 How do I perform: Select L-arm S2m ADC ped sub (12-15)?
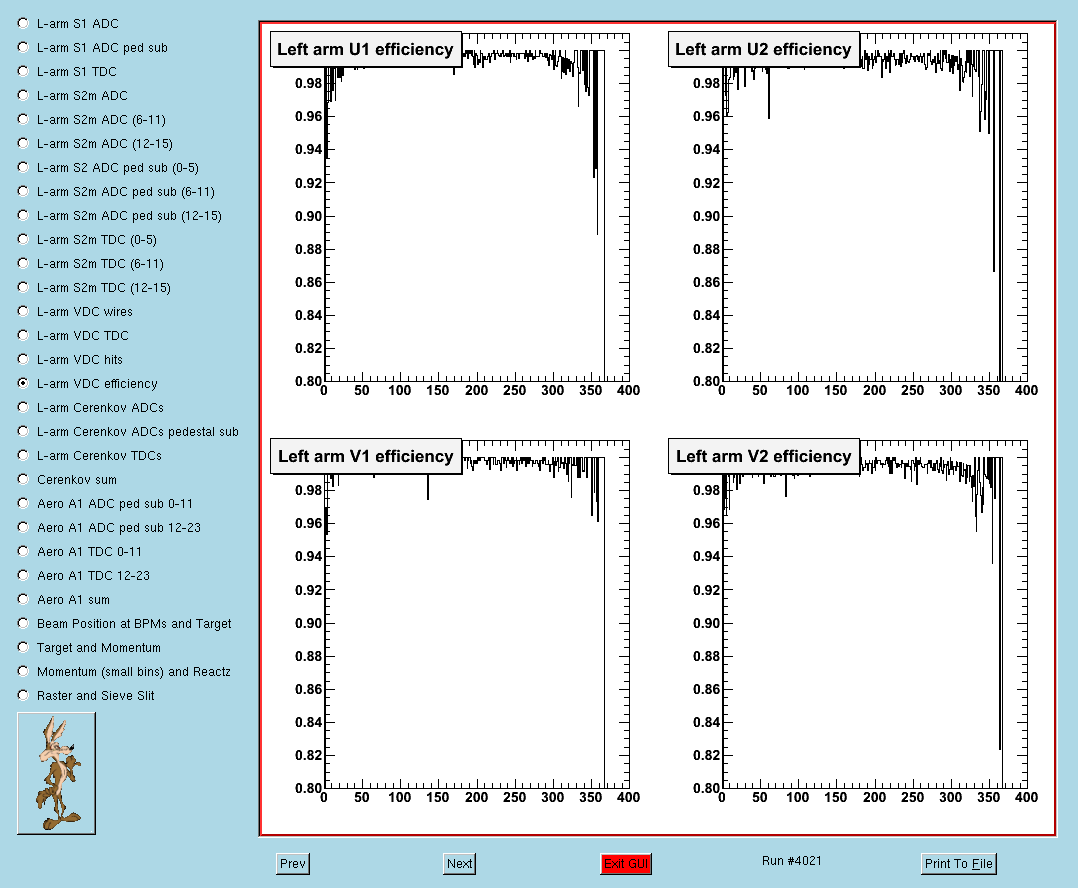23,216
